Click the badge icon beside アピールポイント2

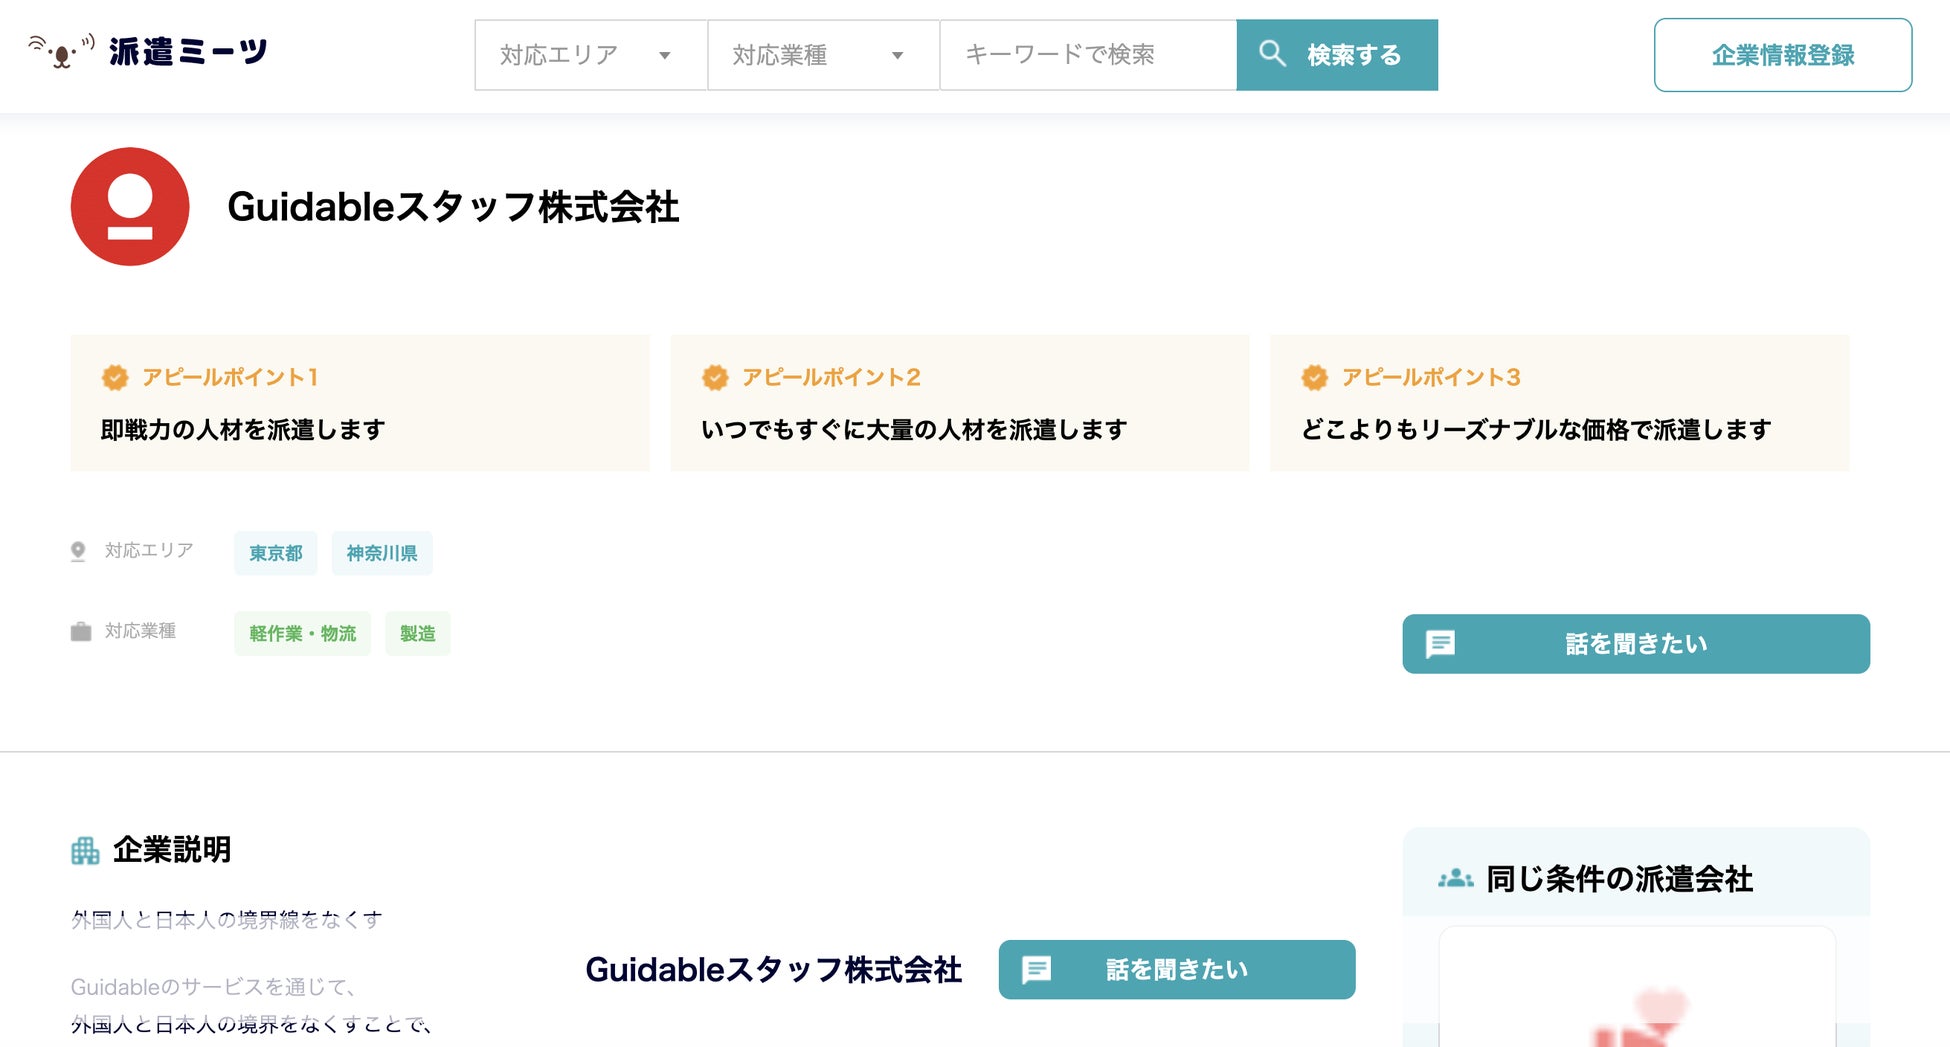pos(715,377)
